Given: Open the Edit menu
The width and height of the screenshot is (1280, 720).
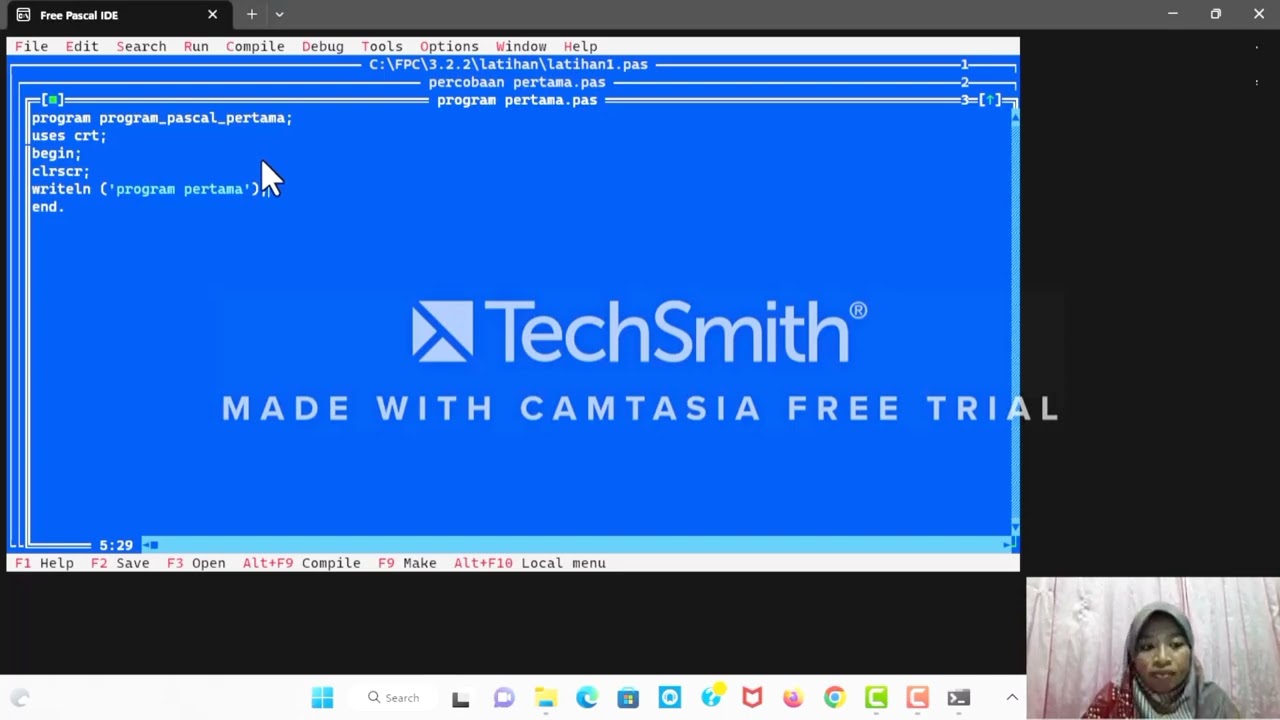Looking at the screenshot, I should 82,46.
